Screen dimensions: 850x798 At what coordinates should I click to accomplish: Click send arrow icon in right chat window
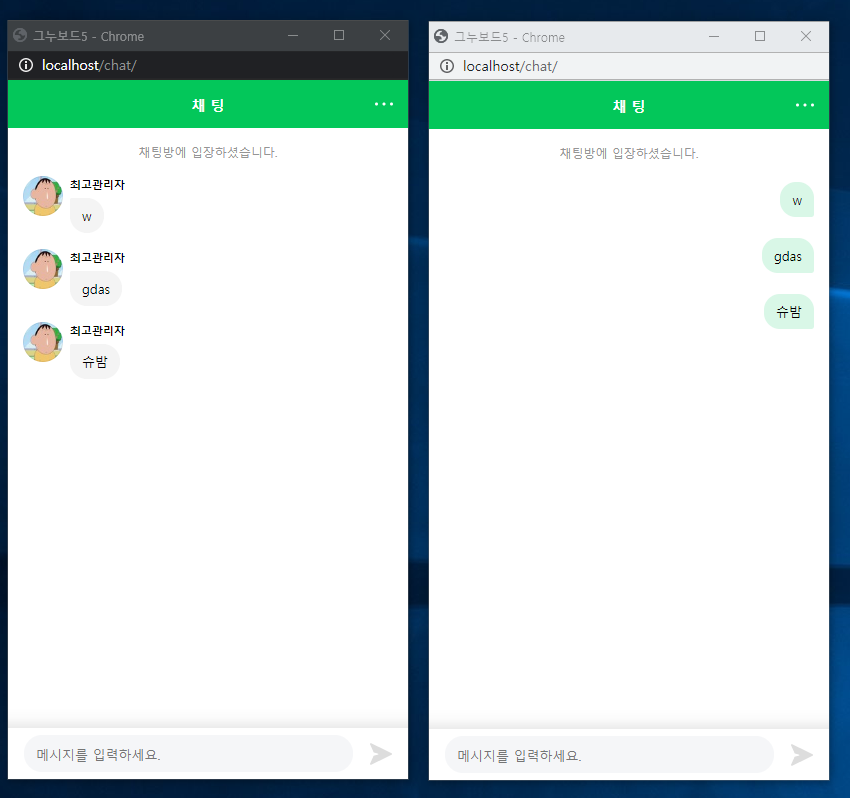coord(802,755)
